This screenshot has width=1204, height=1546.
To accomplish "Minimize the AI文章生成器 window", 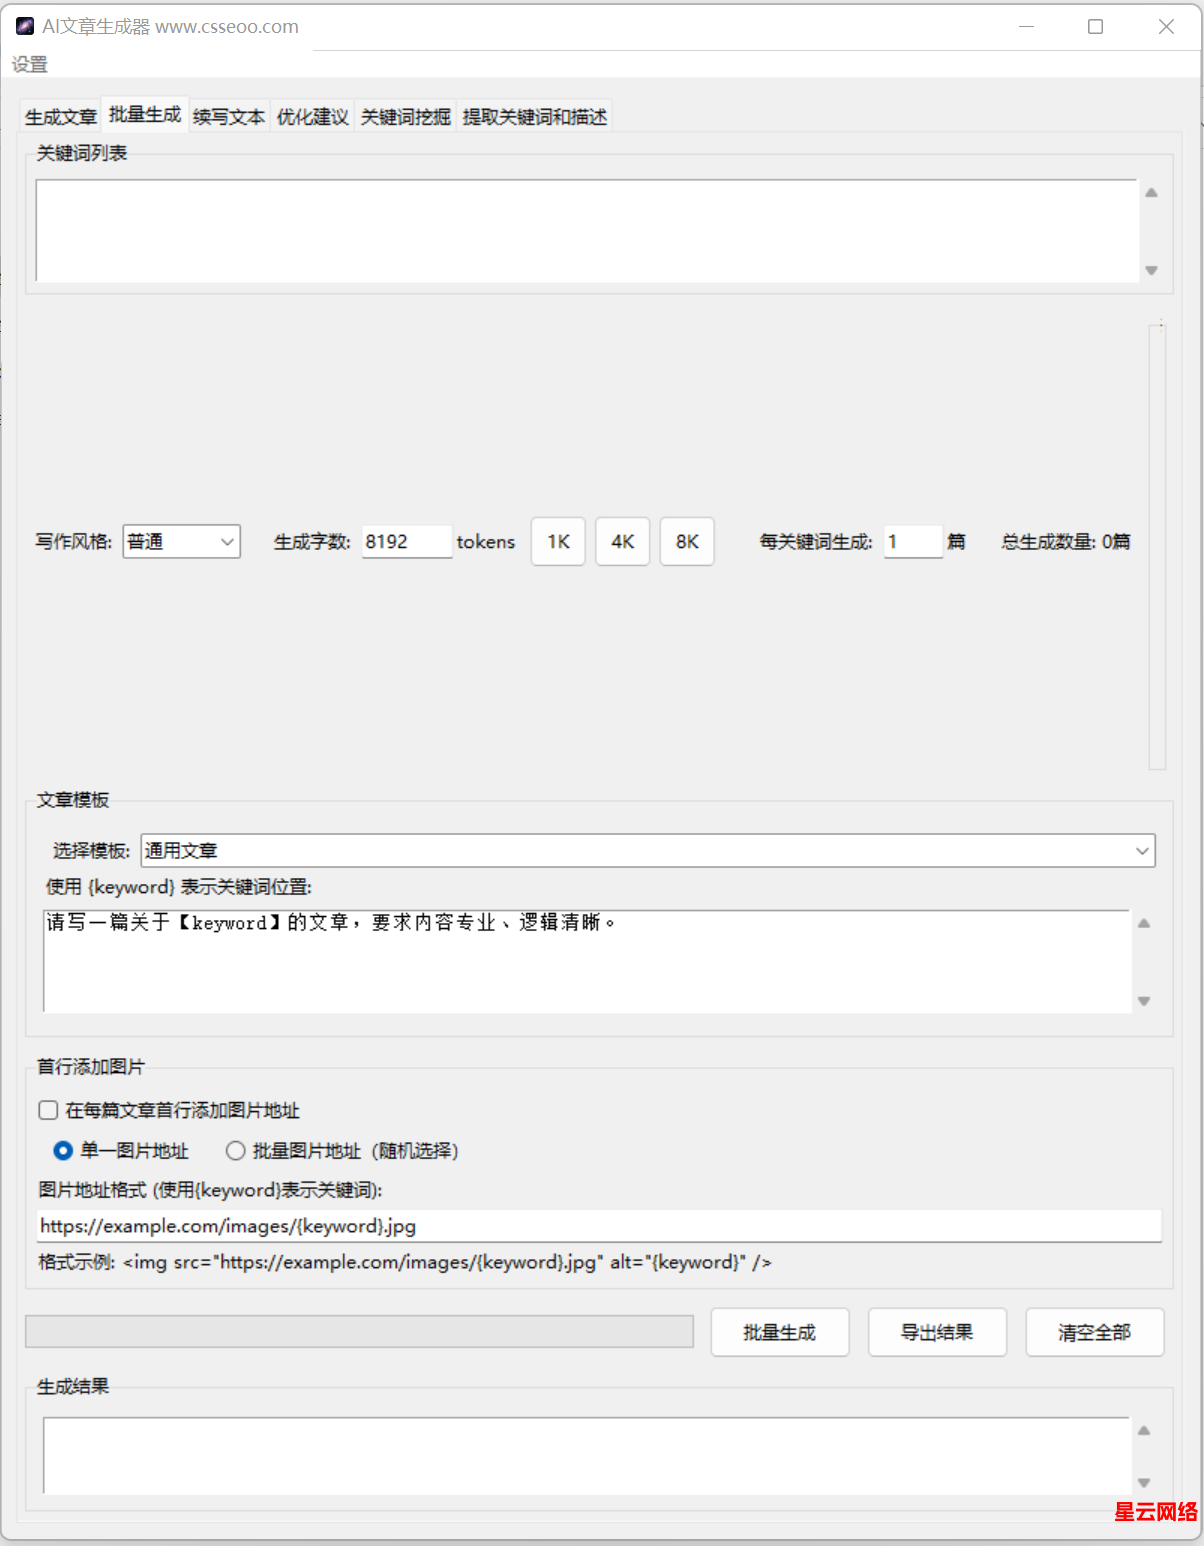I will 1026,26.
